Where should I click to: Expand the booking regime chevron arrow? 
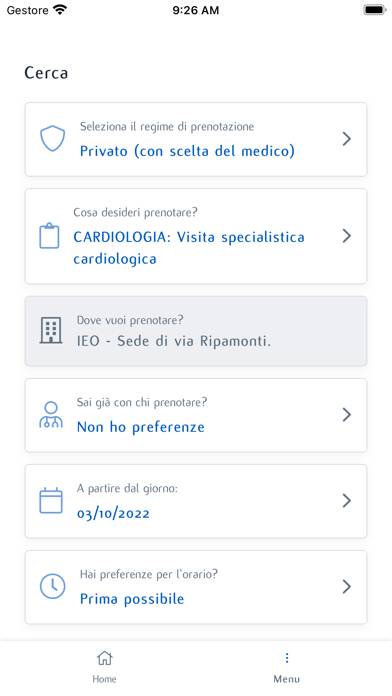point(347,139)
